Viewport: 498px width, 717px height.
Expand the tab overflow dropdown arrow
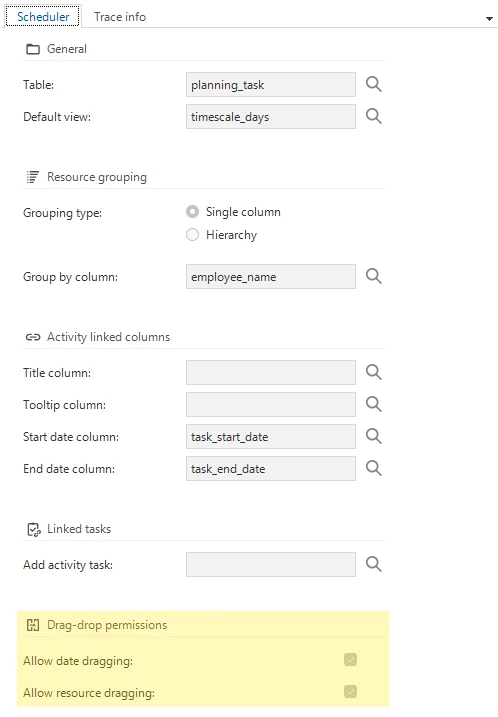pos(489,19)
